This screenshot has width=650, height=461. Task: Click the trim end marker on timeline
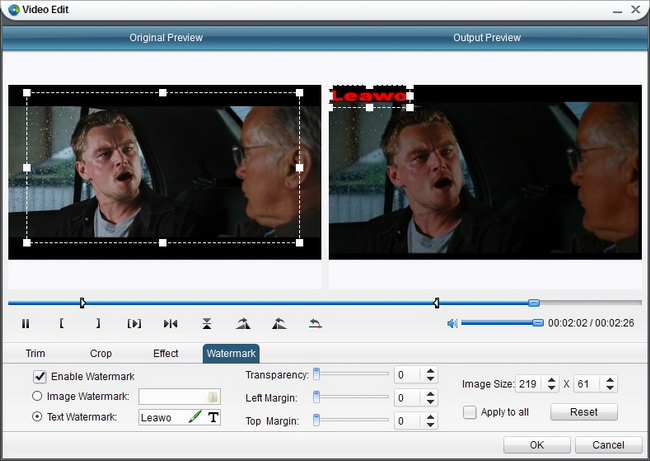point(436,303)
